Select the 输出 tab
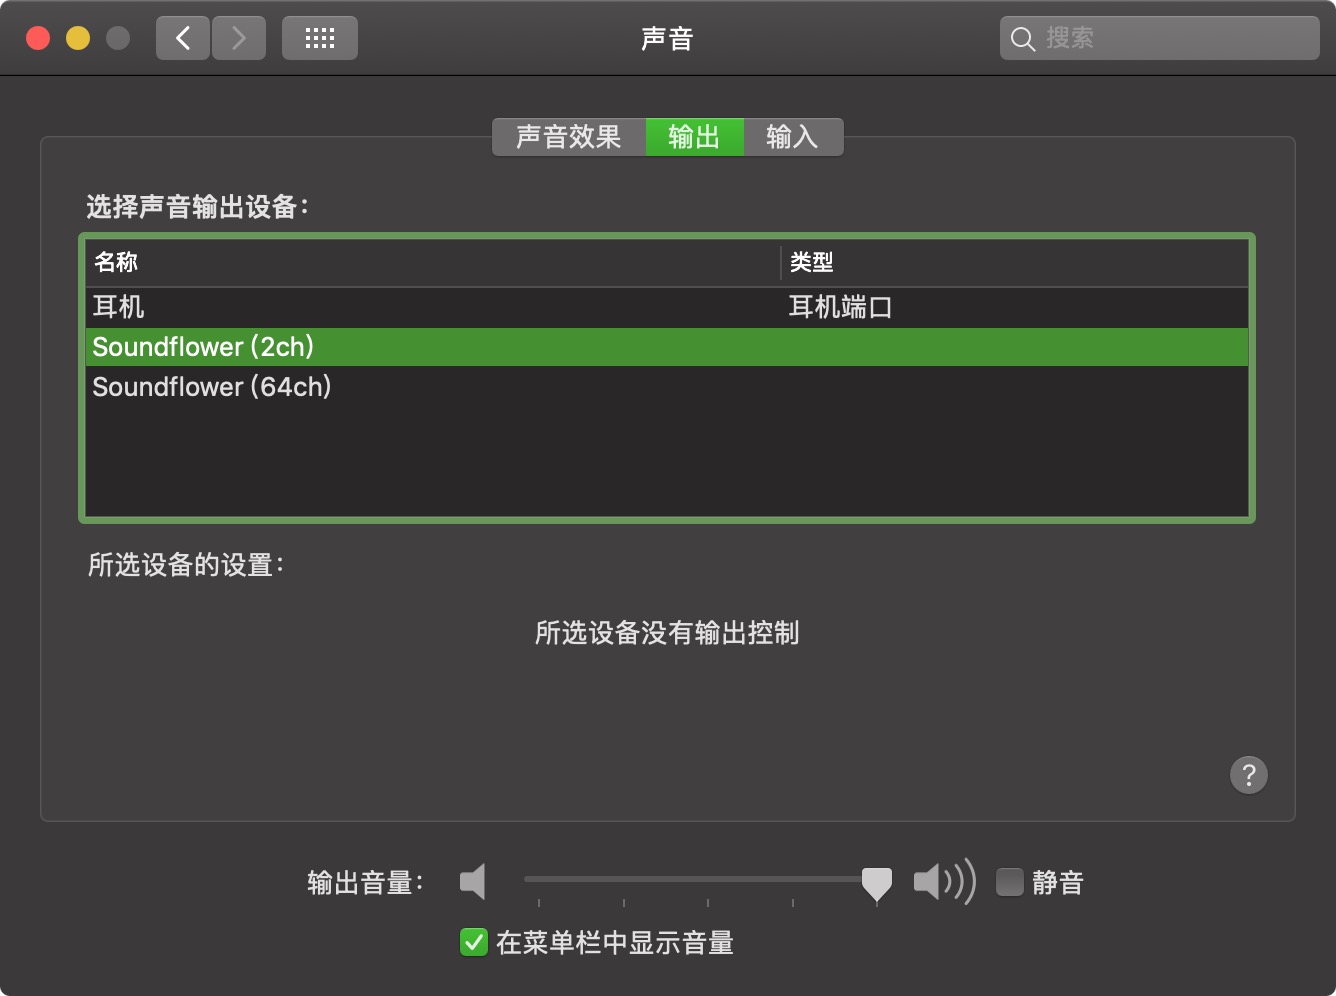 [695, 137]
